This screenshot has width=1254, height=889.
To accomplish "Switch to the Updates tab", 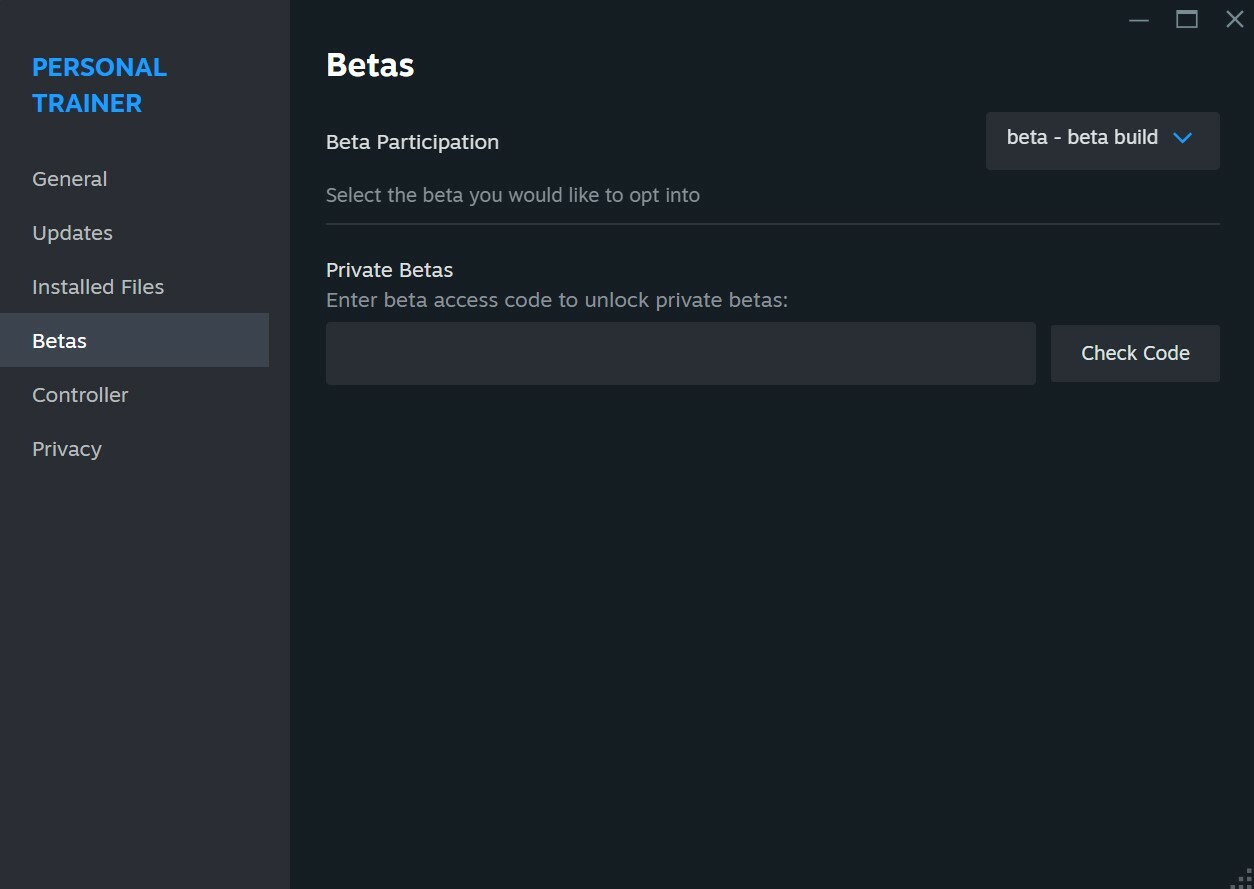I will 134,233.
